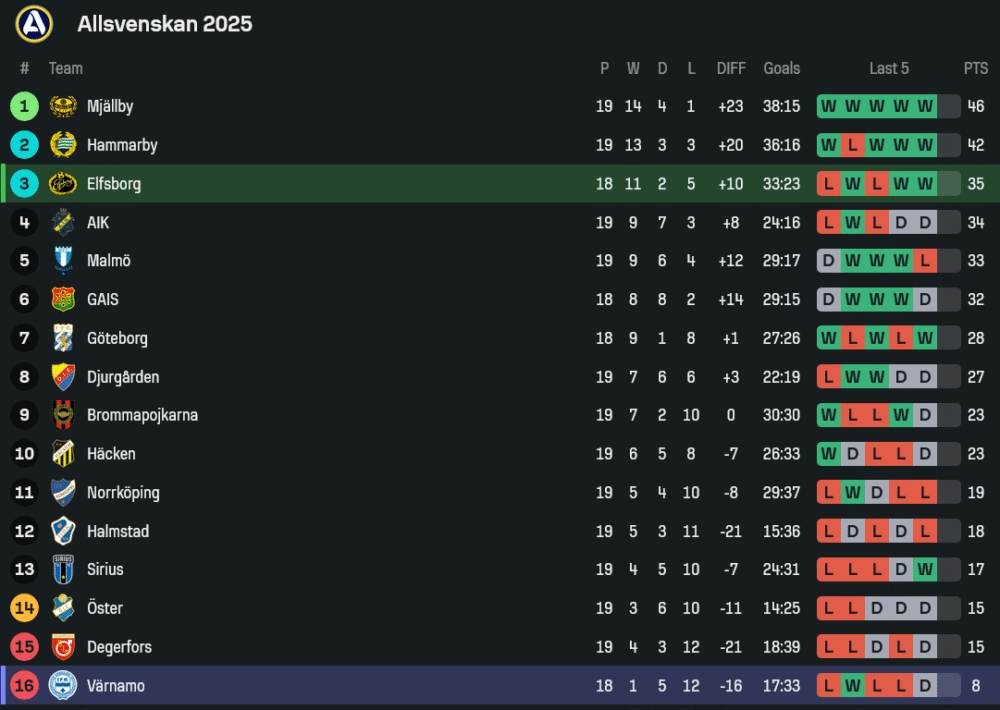Click the Allsvenskan 2025 title
The image size is (1000, 710).
click(165, 24)
